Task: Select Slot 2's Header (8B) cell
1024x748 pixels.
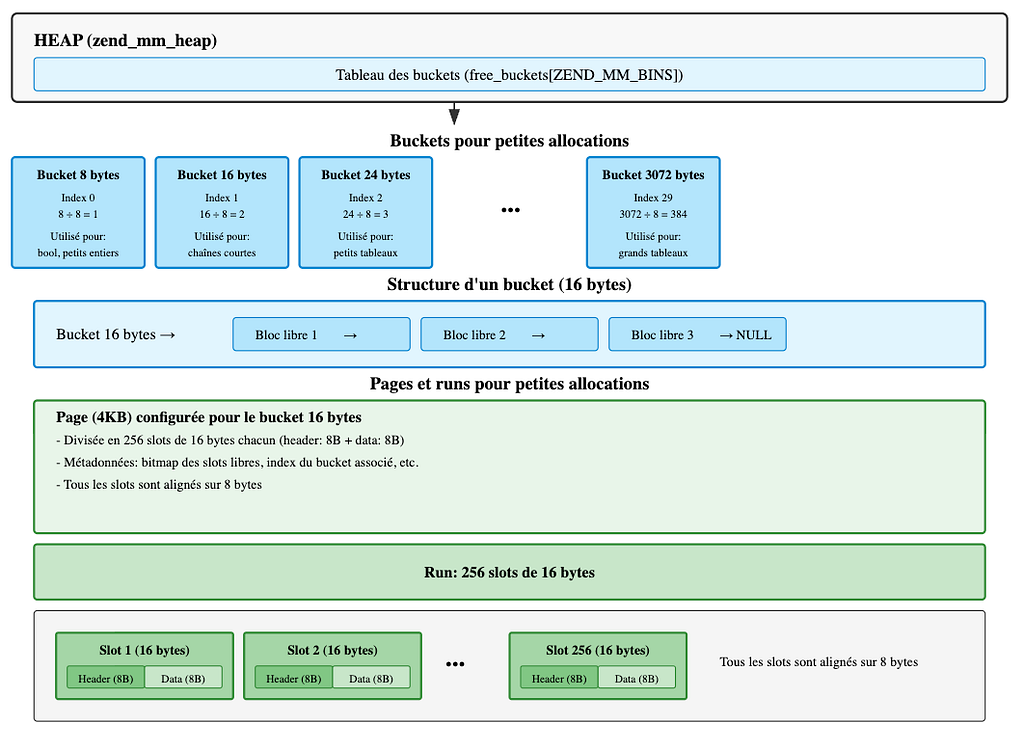Action: point(294,677)
